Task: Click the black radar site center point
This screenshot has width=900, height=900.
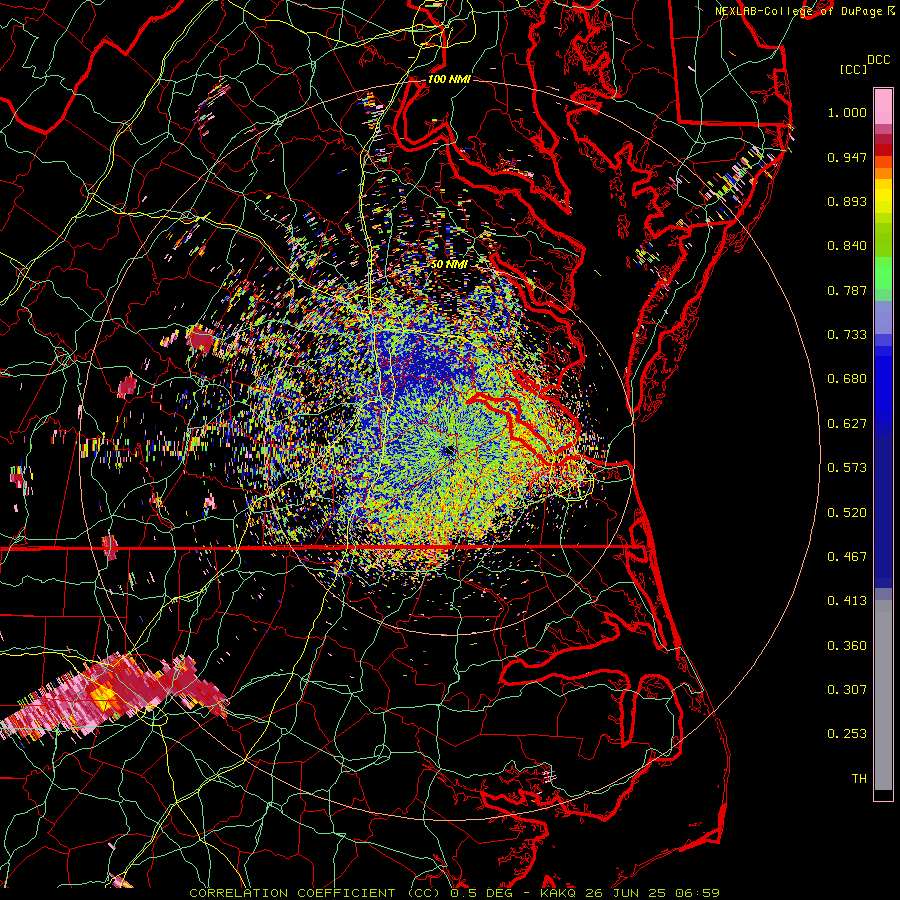Action: 449,451
